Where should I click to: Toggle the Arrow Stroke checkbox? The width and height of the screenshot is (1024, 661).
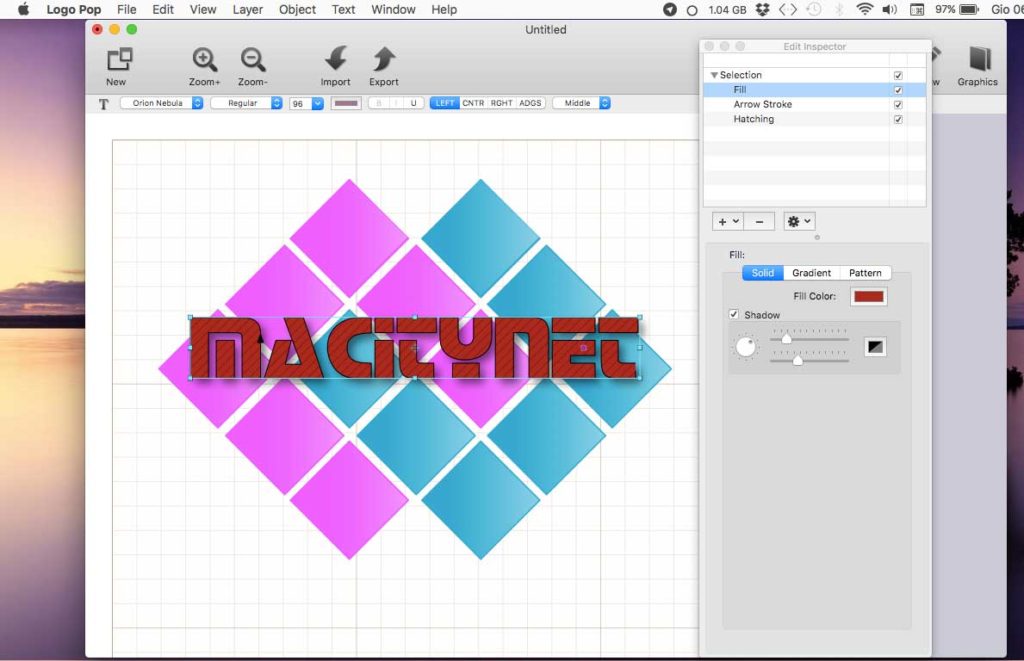pyautogui.click(x=898, y=105)
